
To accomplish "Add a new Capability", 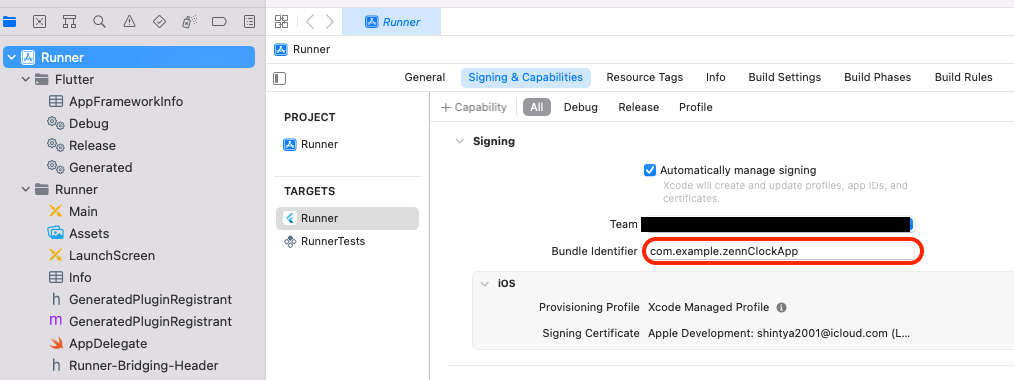I will tap(473, 107).
